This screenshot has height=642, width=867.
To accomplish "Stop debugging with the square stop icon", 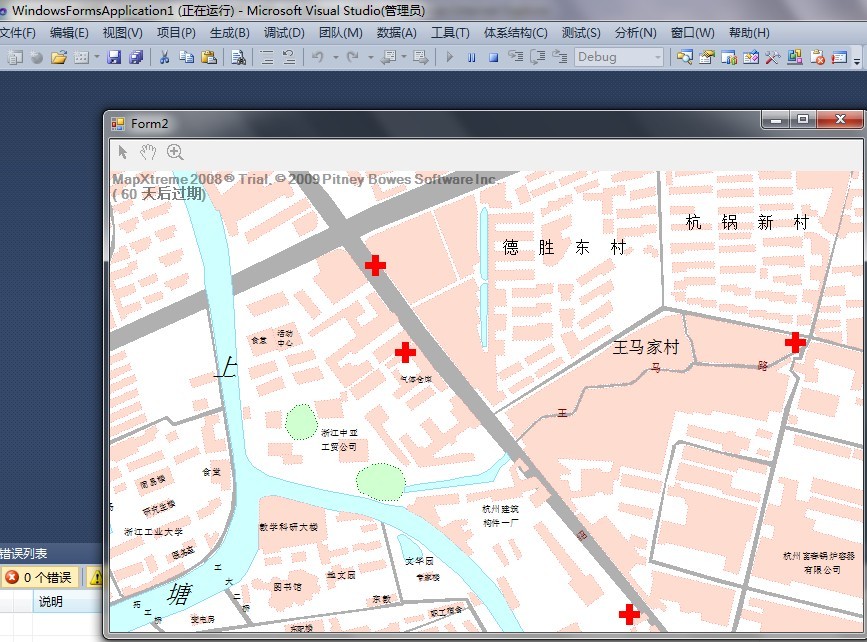I will pyautogui.click(x=493, y=57).
